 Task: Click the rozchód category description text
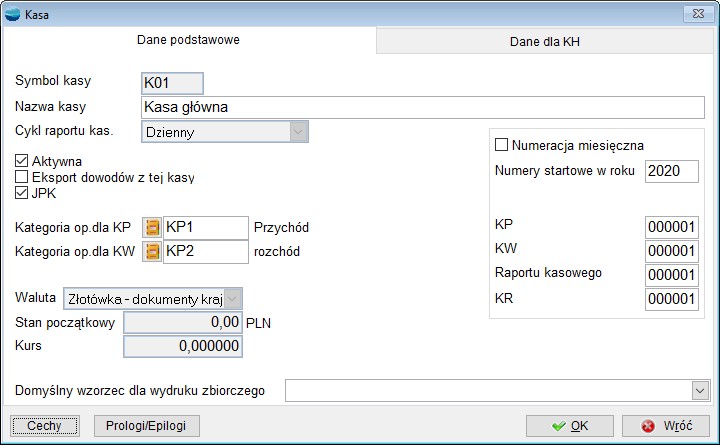click(x=277, y=252)
